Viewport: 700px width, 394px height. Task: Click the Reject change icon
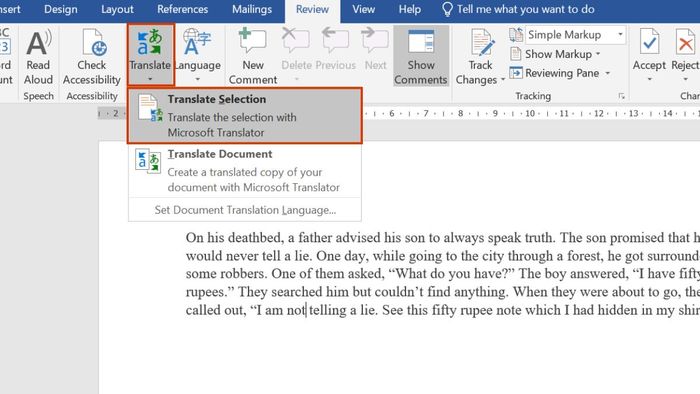pyautogui.click(x=685, y=42)
